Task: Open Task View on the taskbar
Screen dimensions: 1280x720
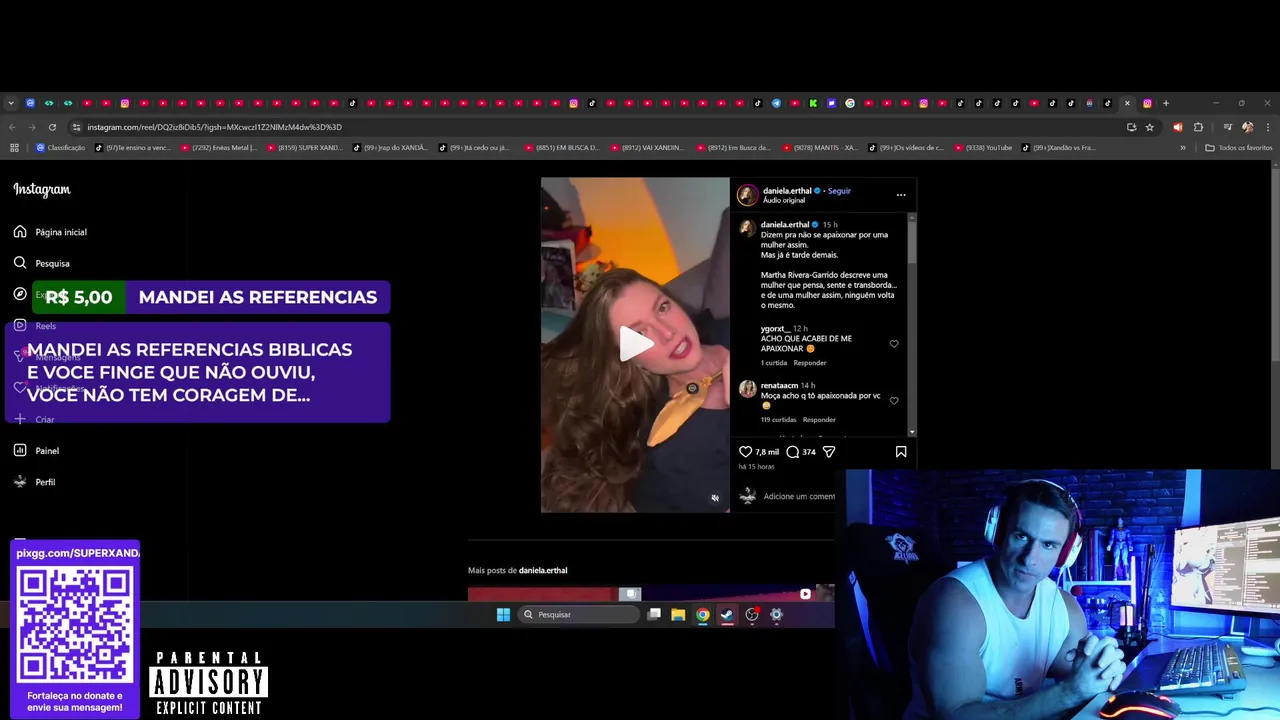Action: [654, 615]
